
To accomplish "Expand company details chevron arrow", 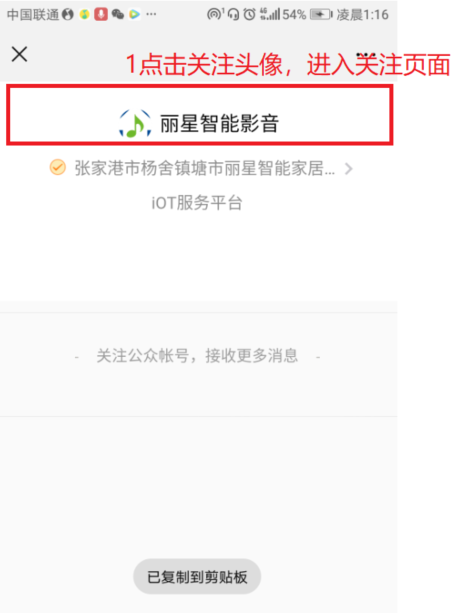I will click(348, 169).
